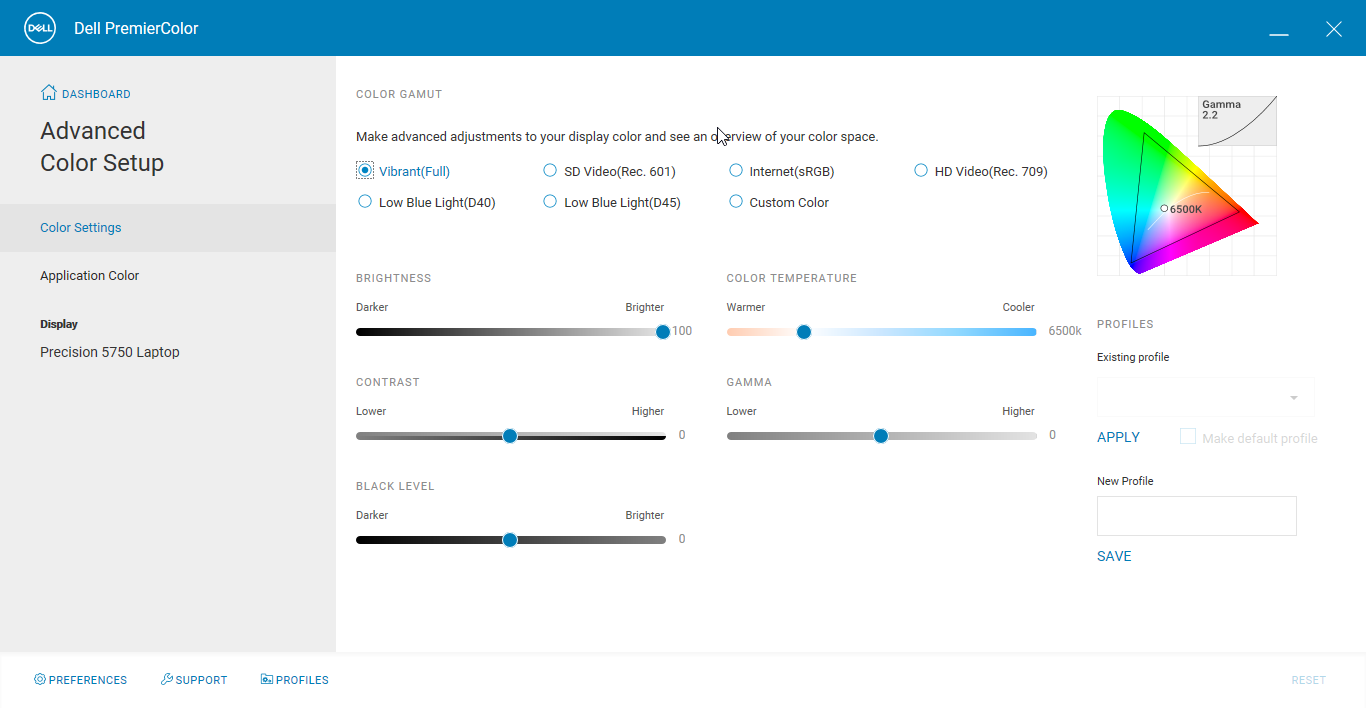Choose HD Video(Rec. 709) gamut
This screenshot has height=708, width=1366.
tap(921, 170)
